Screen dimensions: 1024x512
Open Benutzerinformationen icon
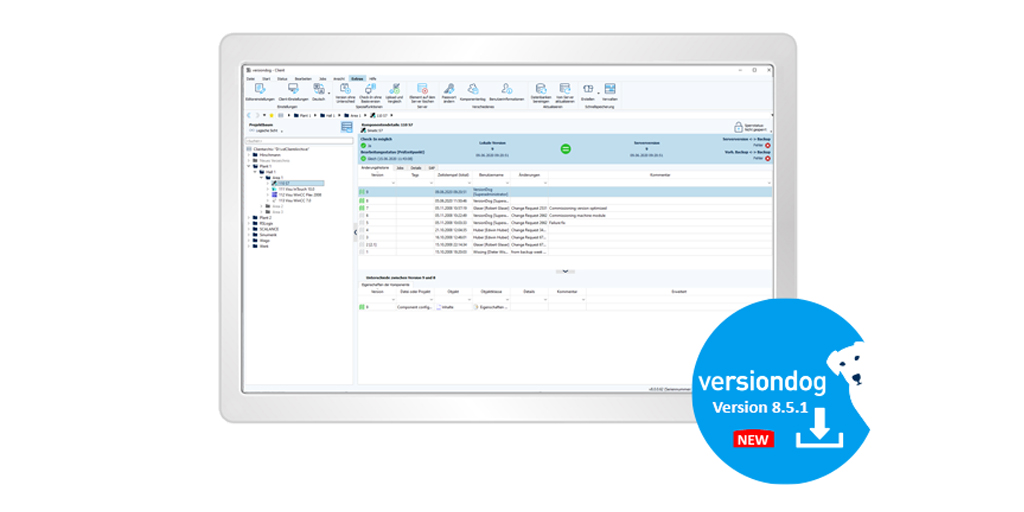[507, 89]
